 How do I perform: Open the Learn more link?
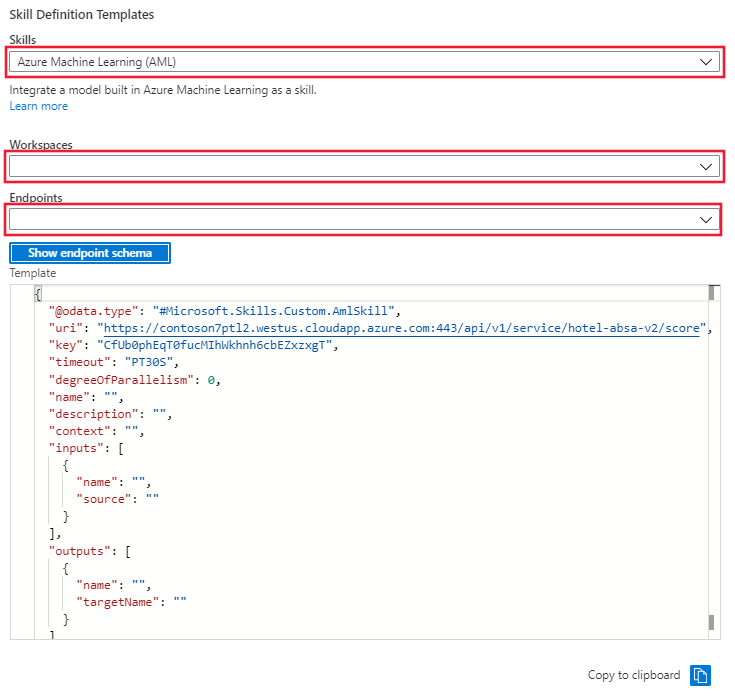pyautogui.click(x=38, y=106)
